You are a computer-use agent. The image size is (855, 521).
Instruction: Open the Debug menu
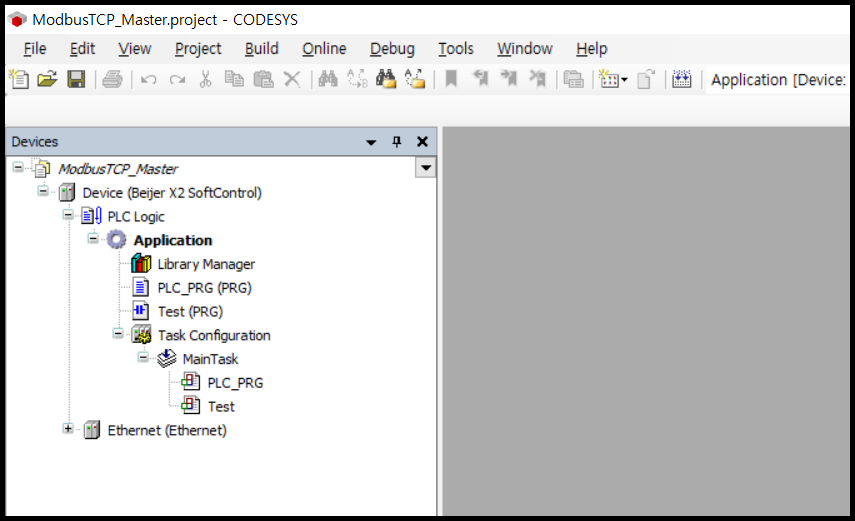click(393, 49)
